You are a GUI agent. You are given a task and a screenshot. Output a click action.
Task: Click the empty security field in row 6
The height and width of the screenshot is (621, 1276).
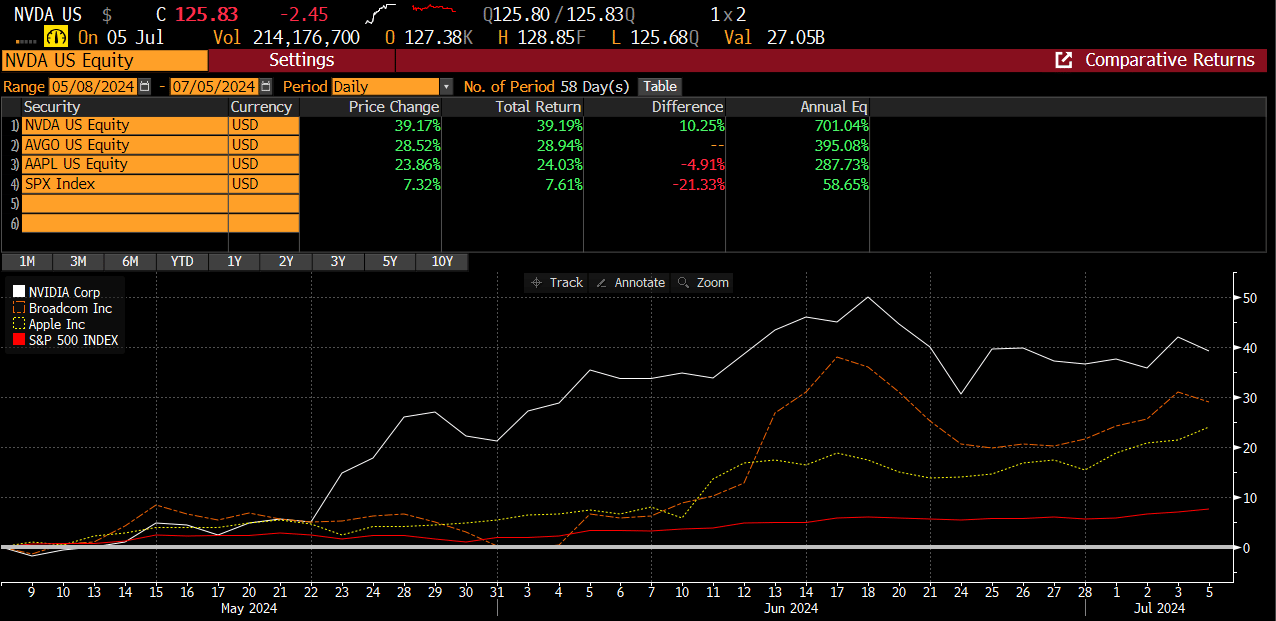click(125, 223)
